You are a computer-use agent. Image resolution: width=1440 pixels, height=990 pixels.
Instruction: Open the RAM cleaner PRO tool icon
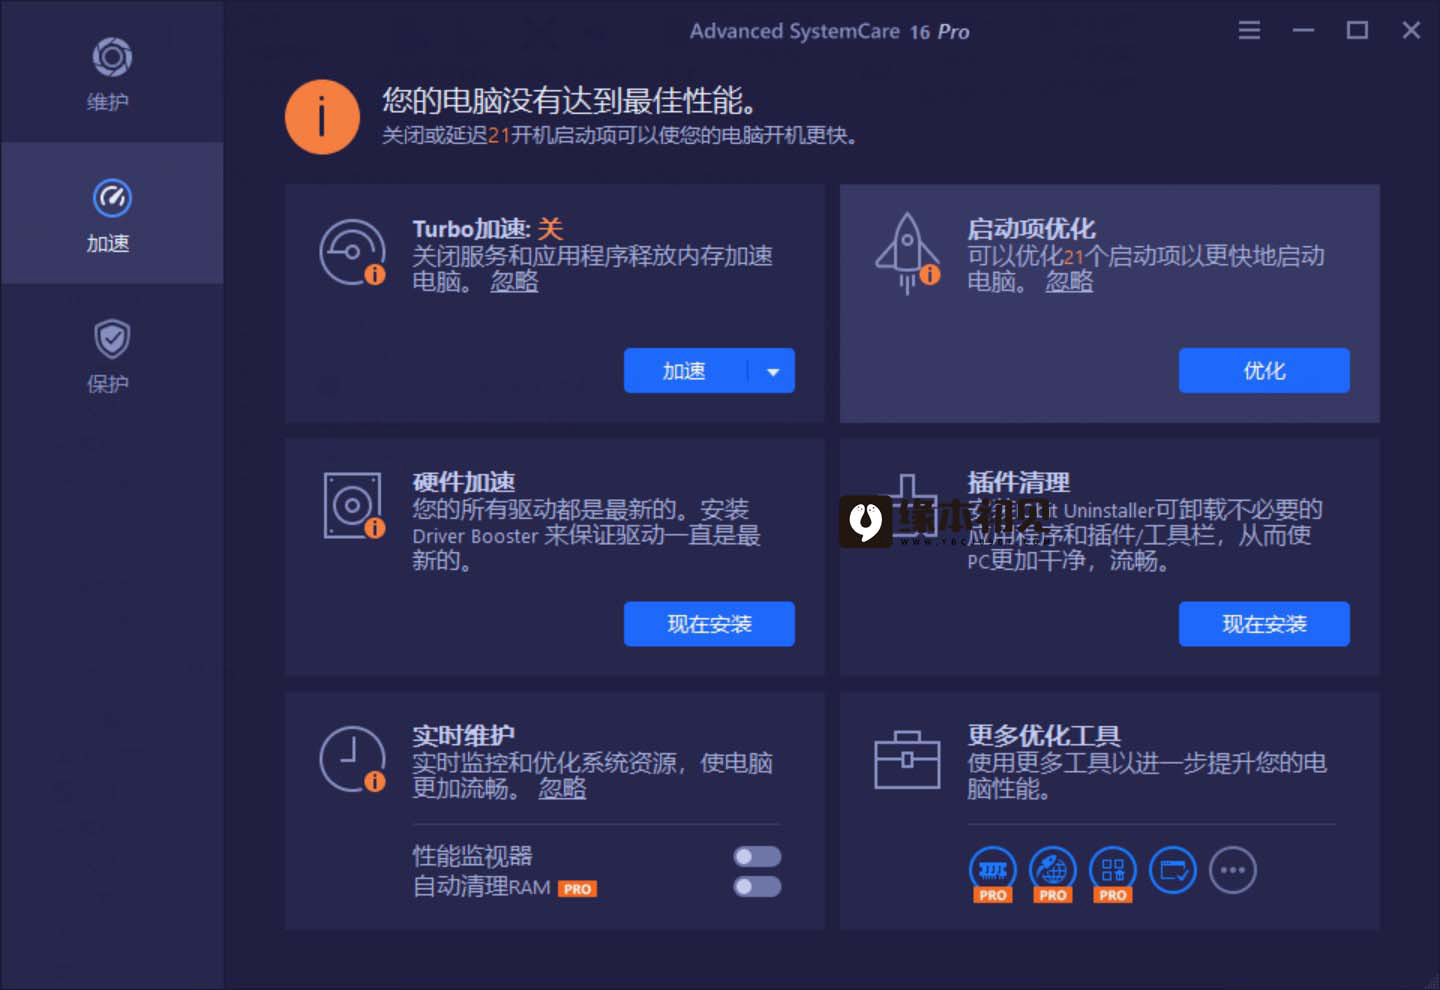click(x=993, y=873)
